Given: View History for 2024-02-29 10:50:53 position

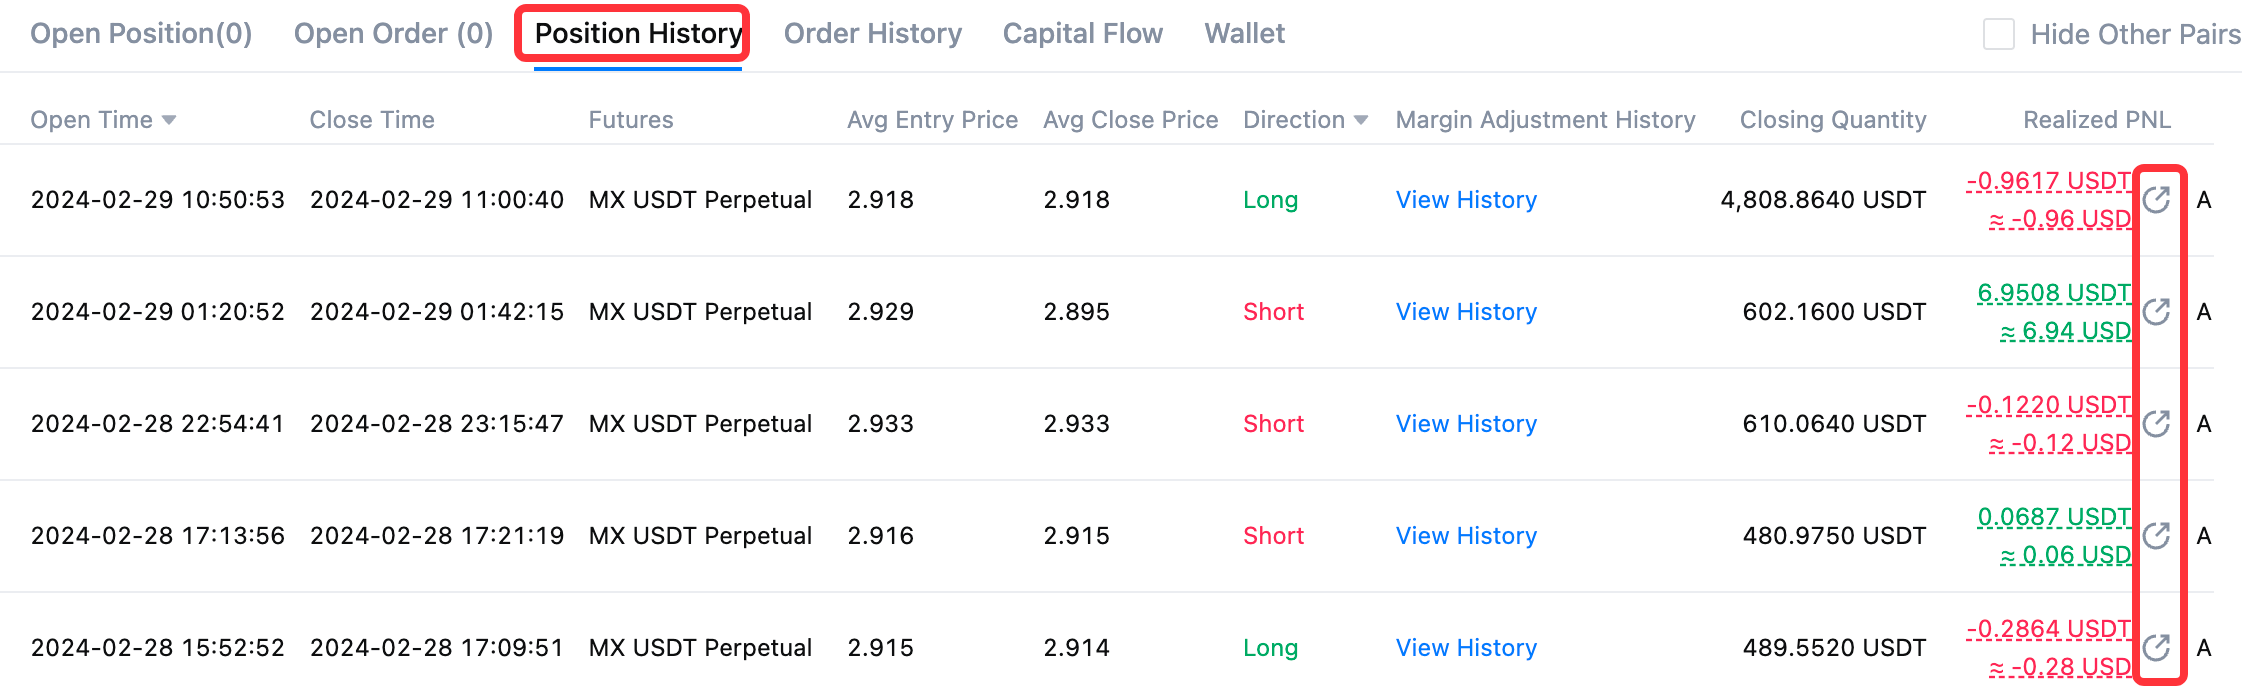Looking at the screenshot, I should pos(1466,200).
